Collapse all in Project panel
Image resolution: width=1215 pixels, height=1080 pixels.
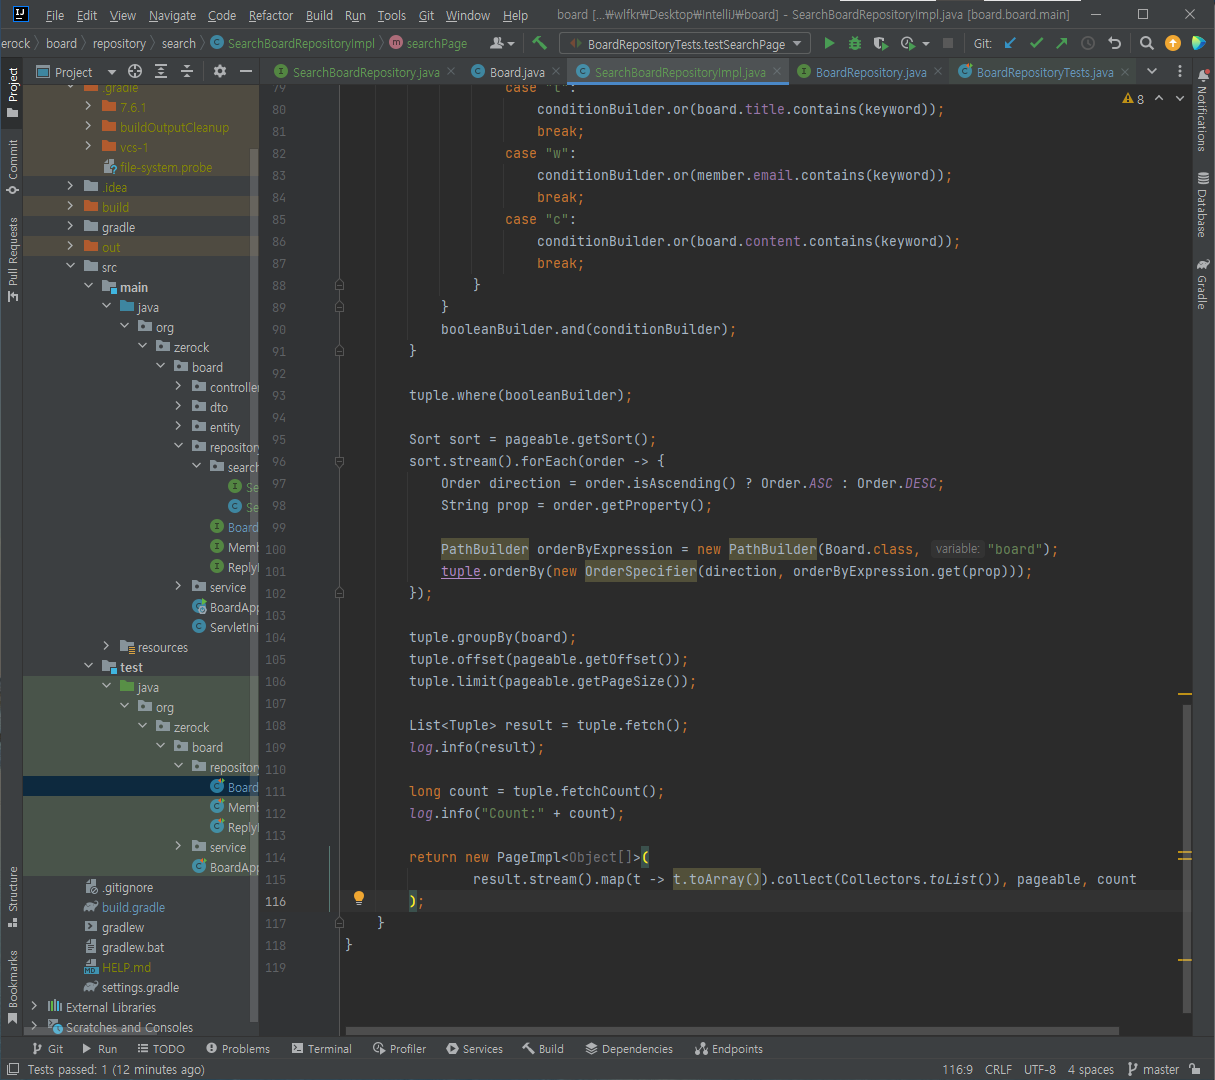click(x=187, y=71)
